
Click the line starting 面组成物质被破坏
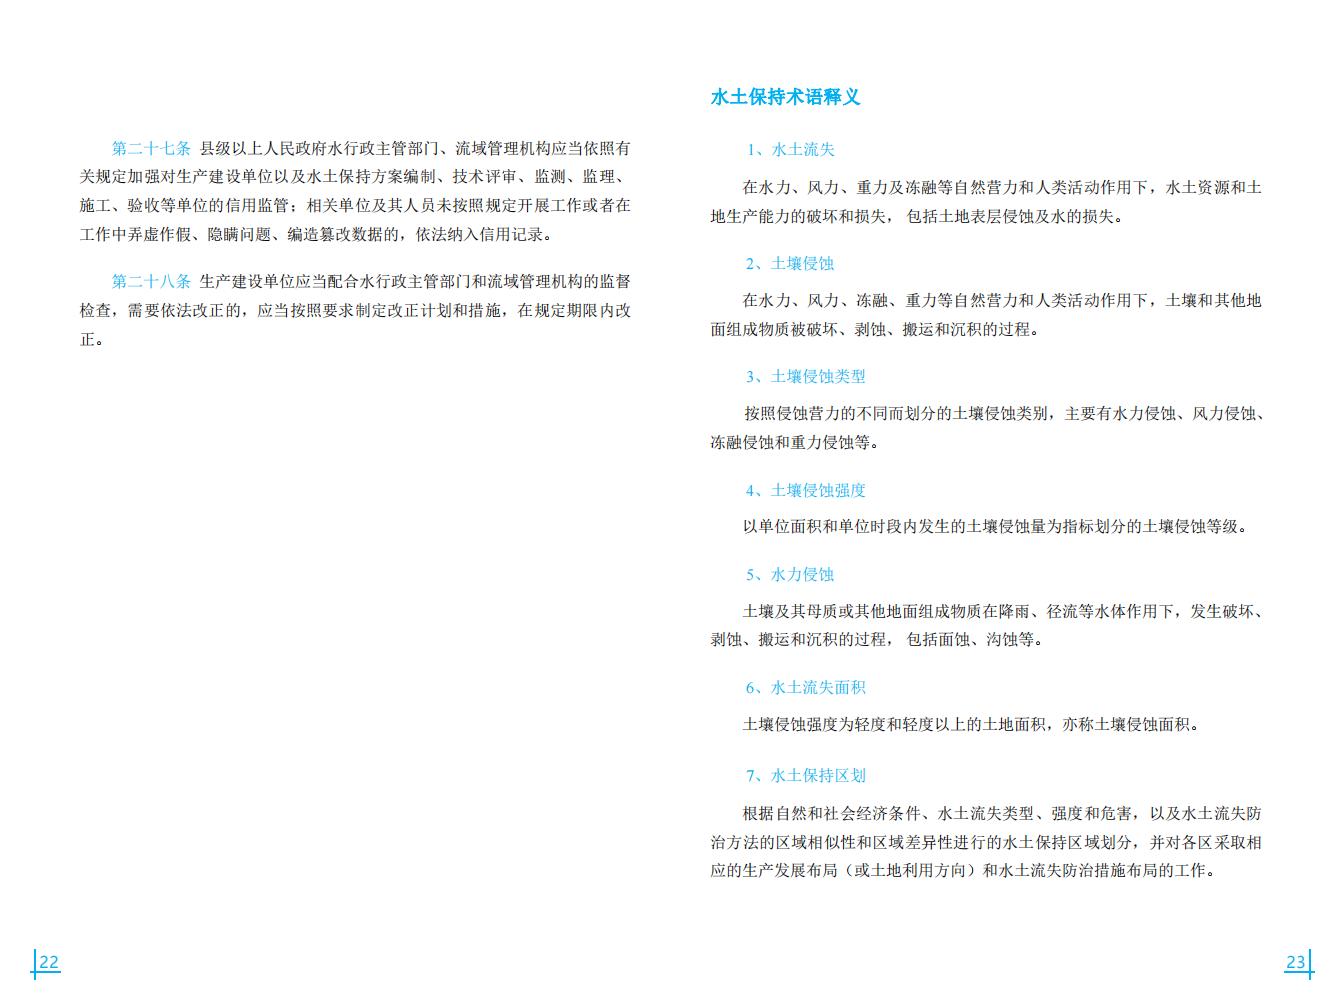[875, 330]
